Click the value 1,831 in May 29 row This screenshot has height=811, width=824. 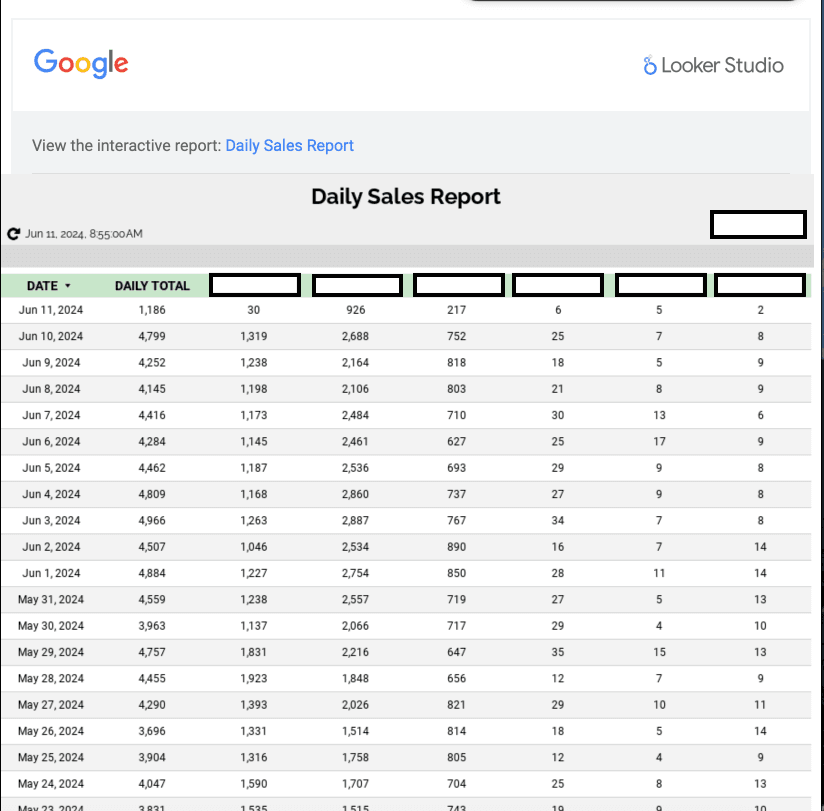point(254,652)
